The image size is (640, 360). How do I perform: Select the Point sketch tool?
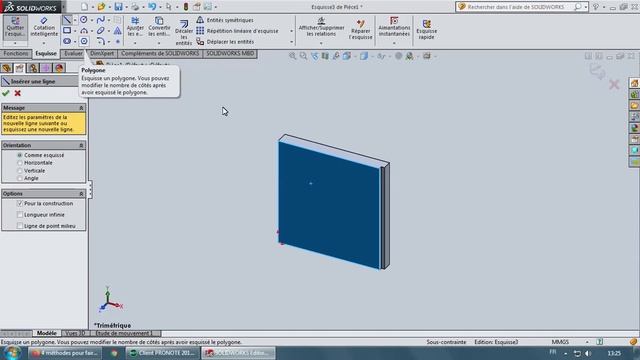coord(118,42)
